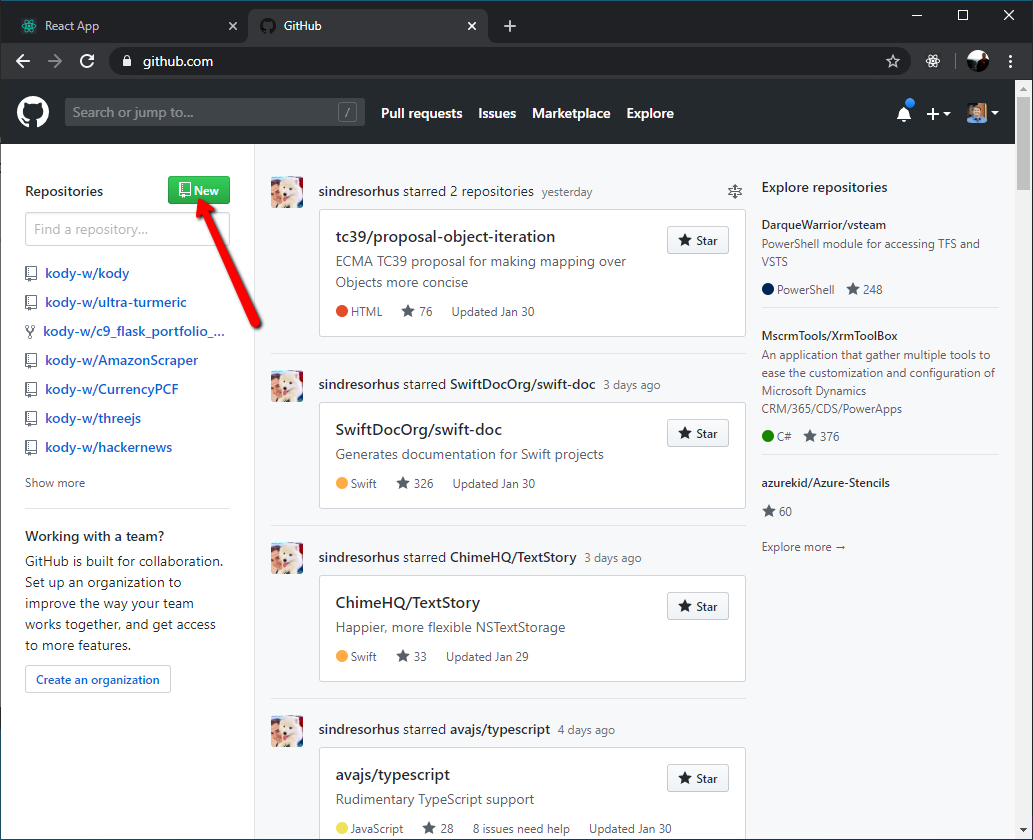This screenshot has width=1033, height=840.
Task: Create a repository with the green New button
Action: (199, 190)
